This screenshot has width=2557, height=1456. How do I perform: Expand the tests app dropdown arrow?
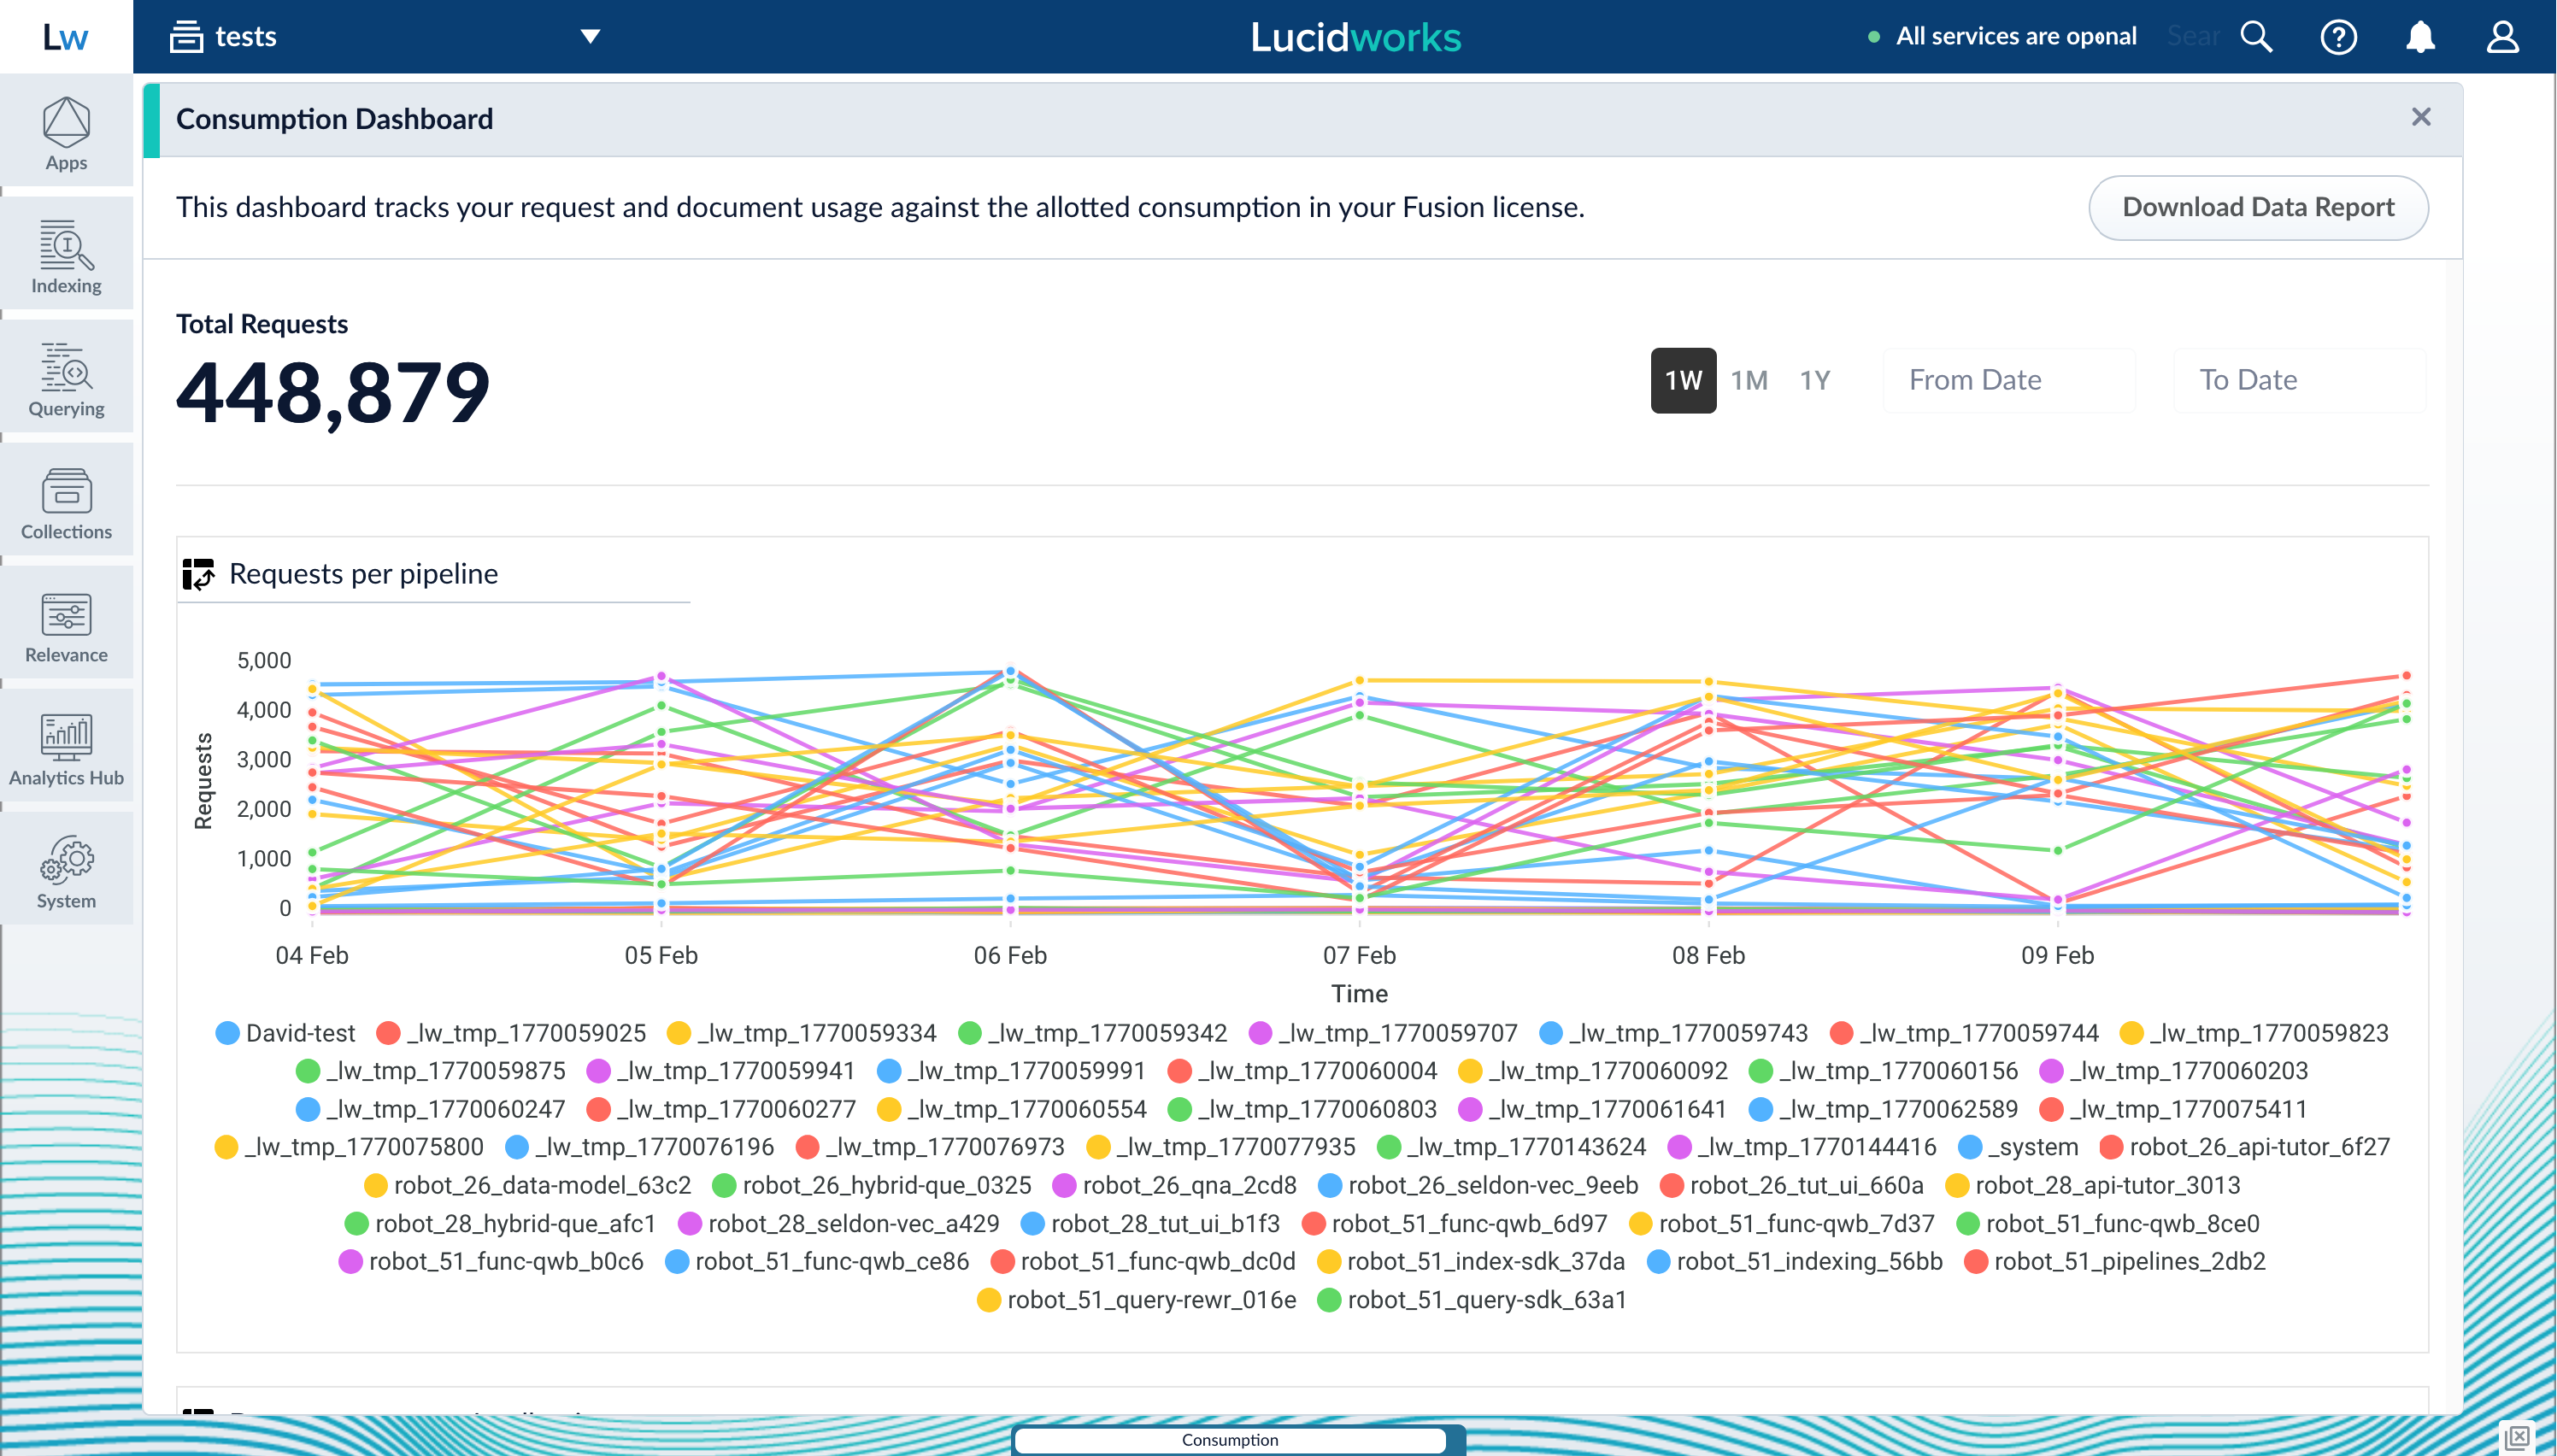tap(590, 37)
